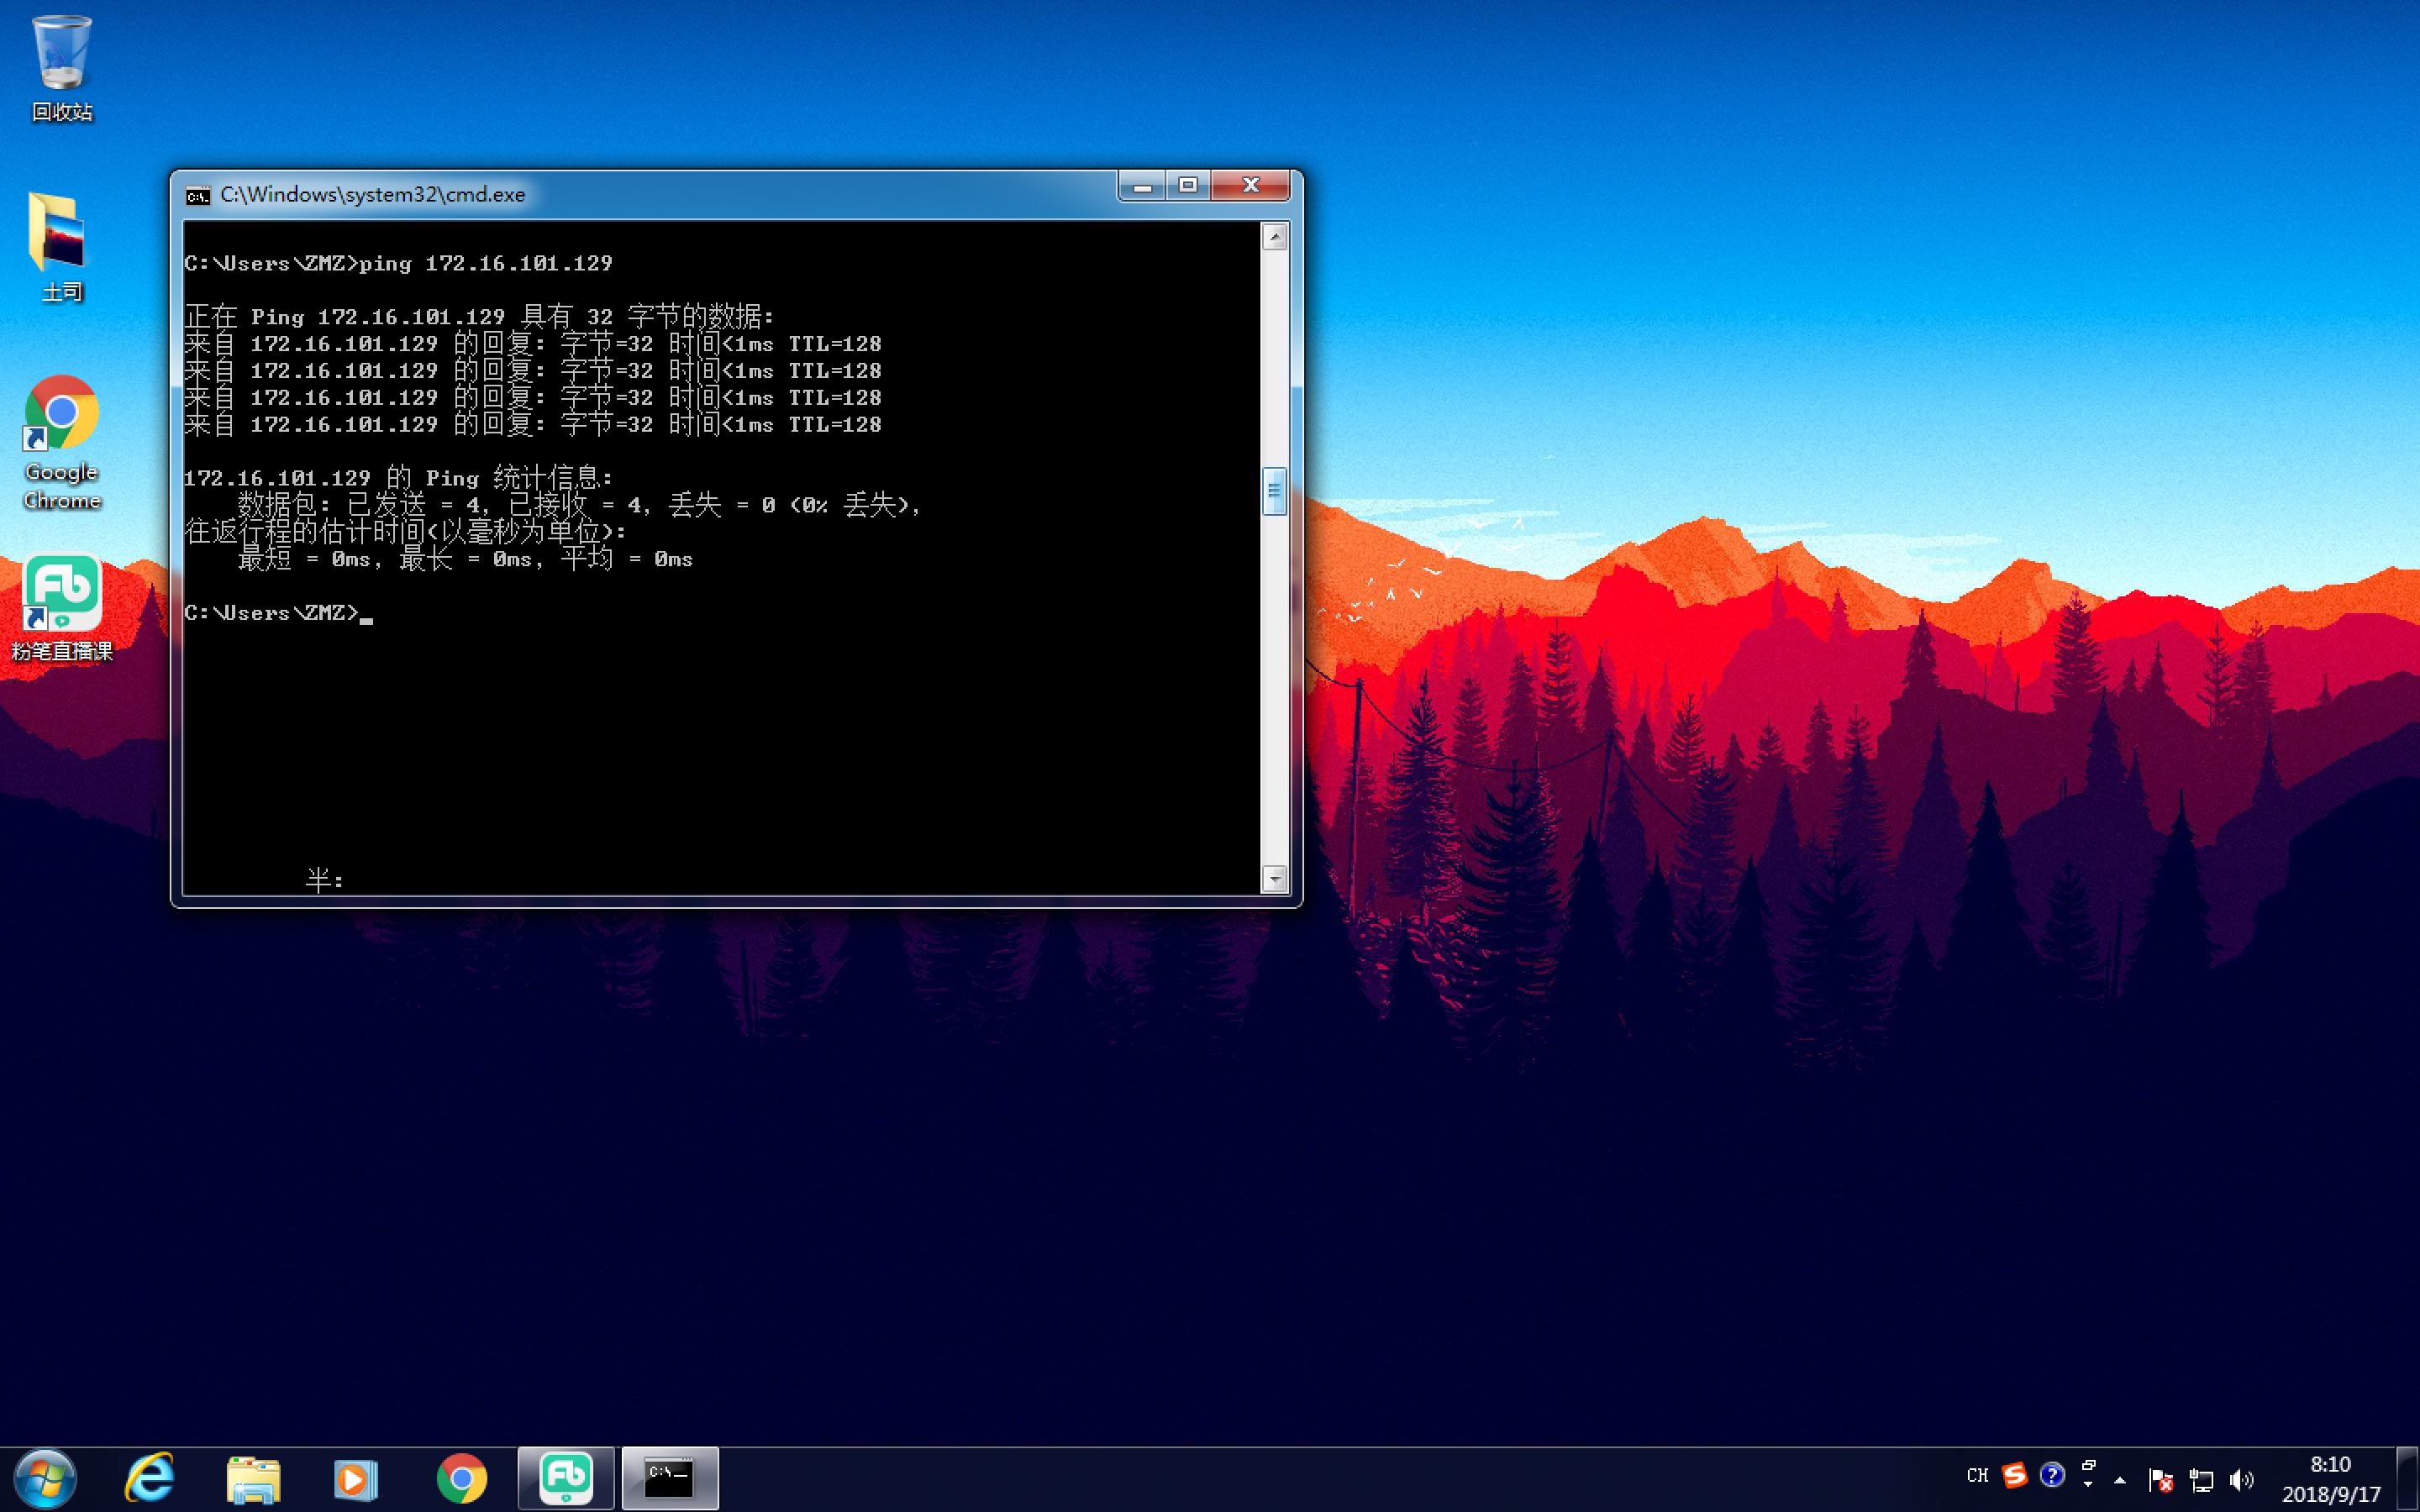This screenshot has height=1512, width=2420.
Task: Click the Sogou input method tray icon
Action: (2014, 1475)
